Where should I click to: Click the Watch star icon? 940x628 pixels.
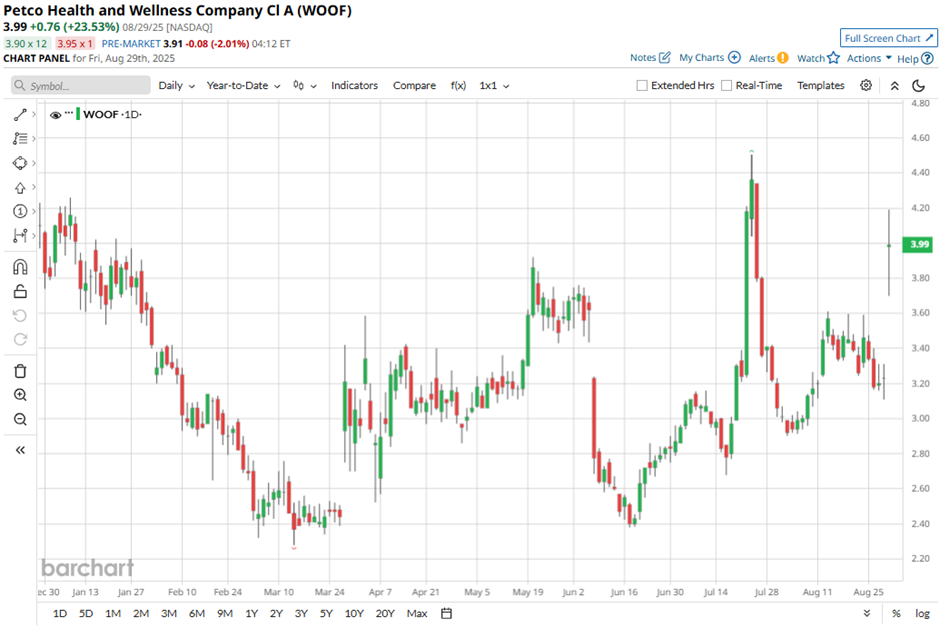pyautogui.click(x=833, y=58)
